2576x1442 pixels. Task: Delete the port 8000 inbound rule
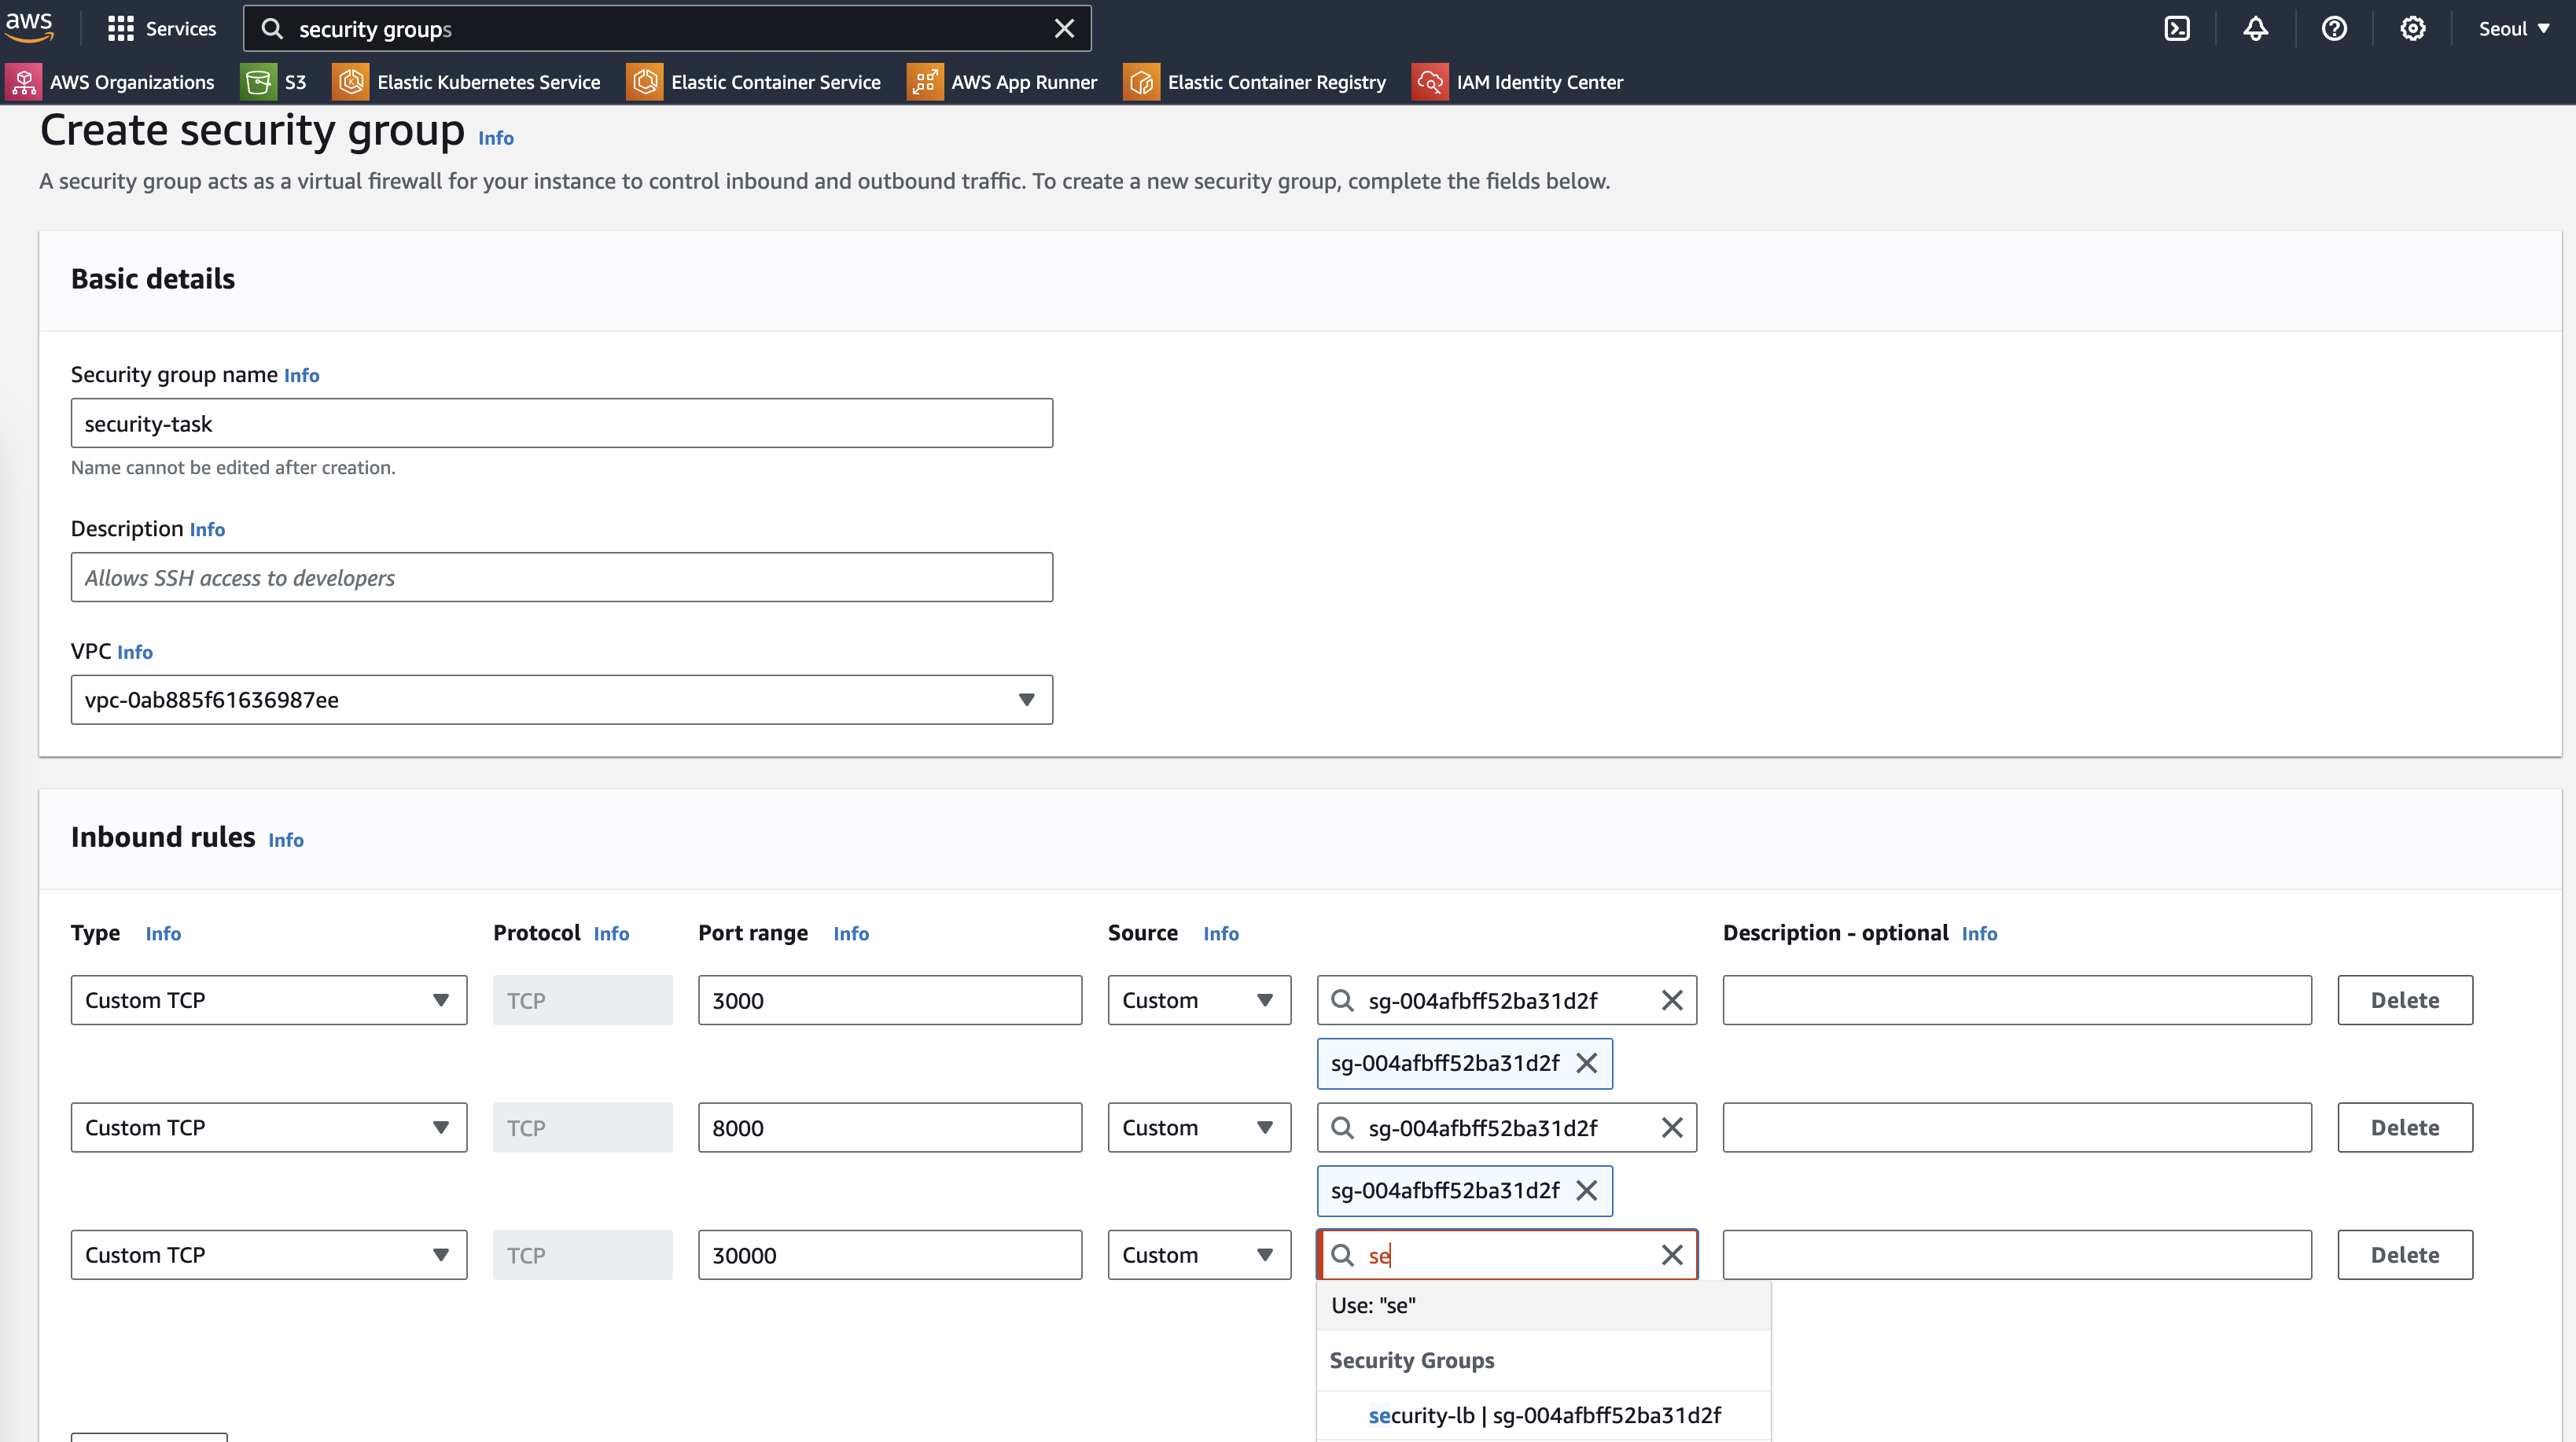(x=2404, y=1128)
